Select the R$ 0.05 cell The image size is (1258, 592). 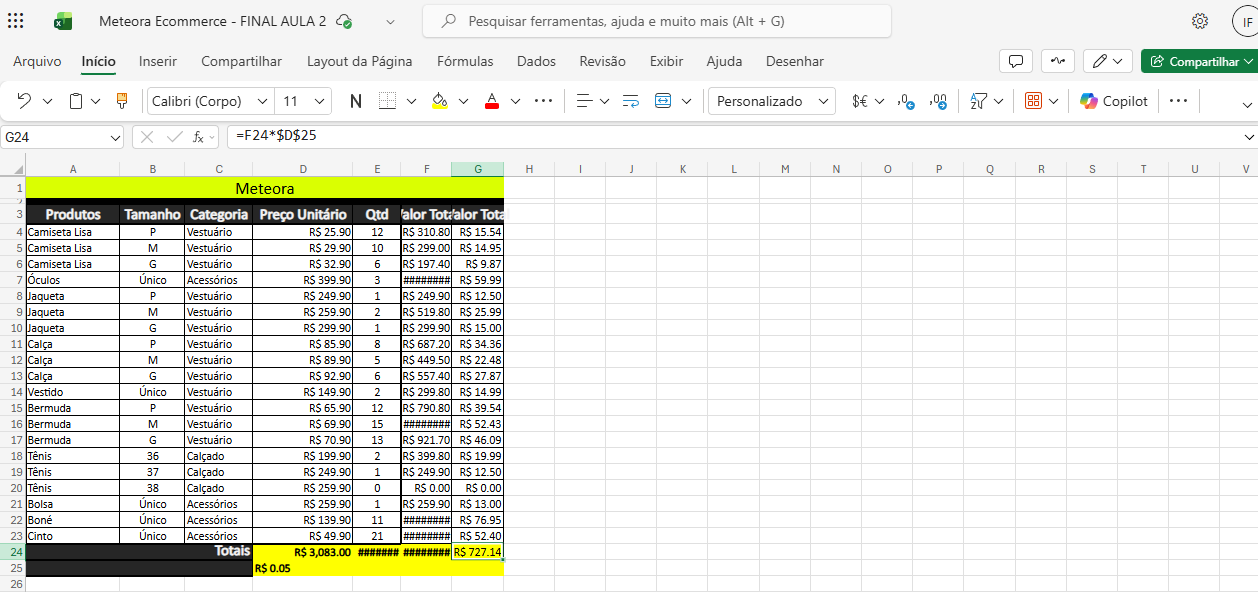tap(302, 568)
